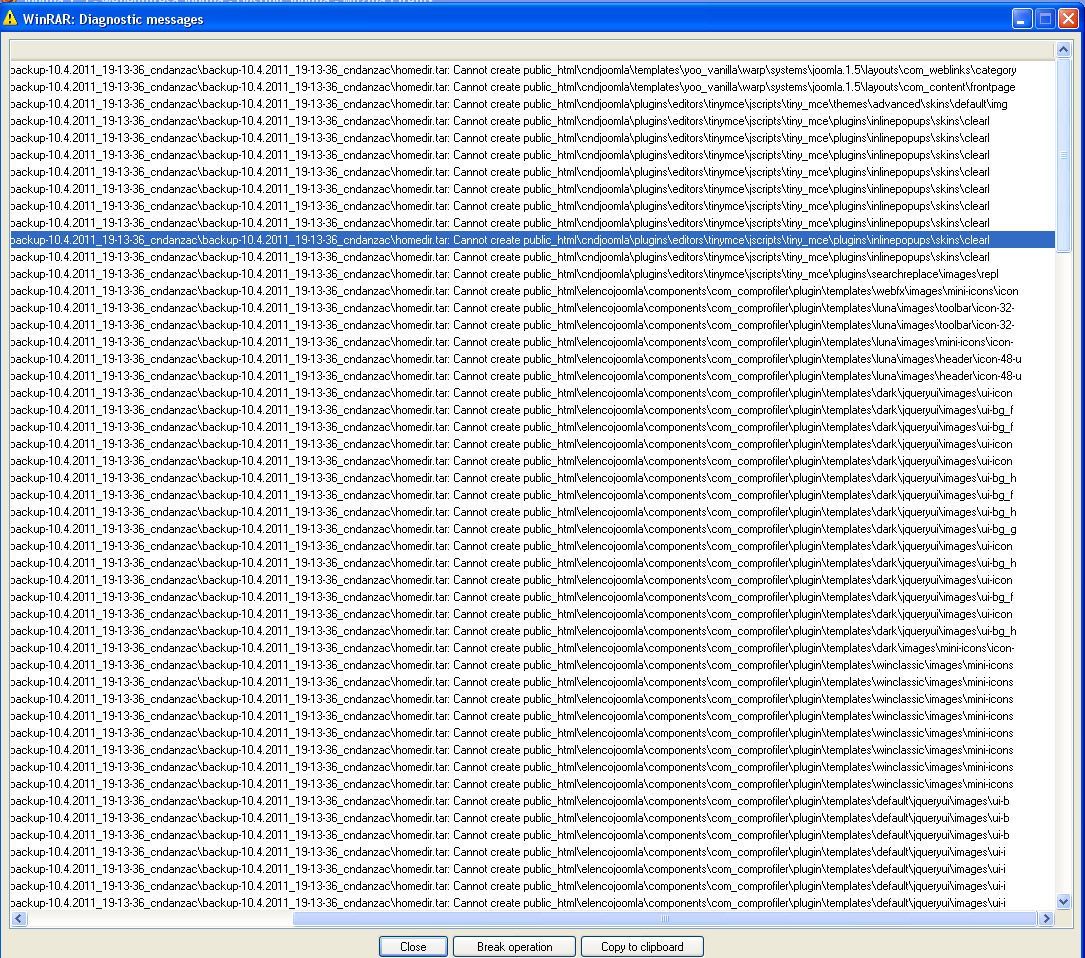Click the highlighted blue message row
The image size is (1085, 958).
532,240
